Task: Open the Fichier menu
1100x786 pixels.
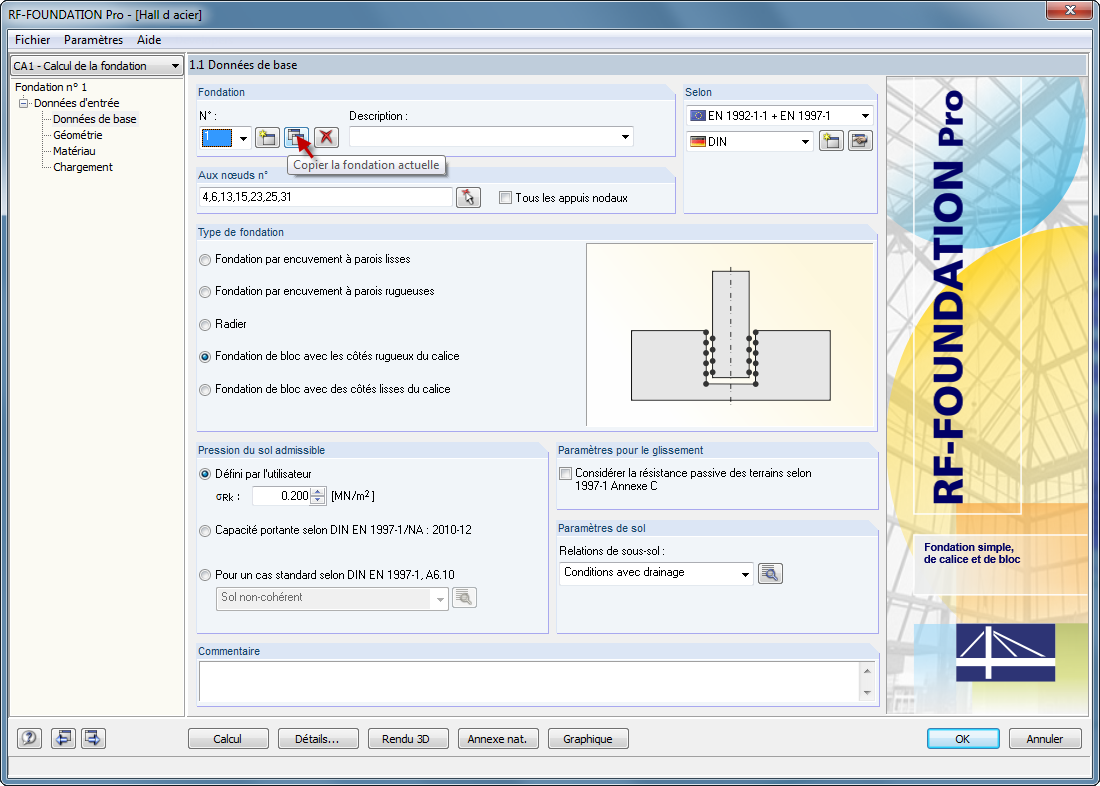Action: pyautogui.click(x=31, y=40)
